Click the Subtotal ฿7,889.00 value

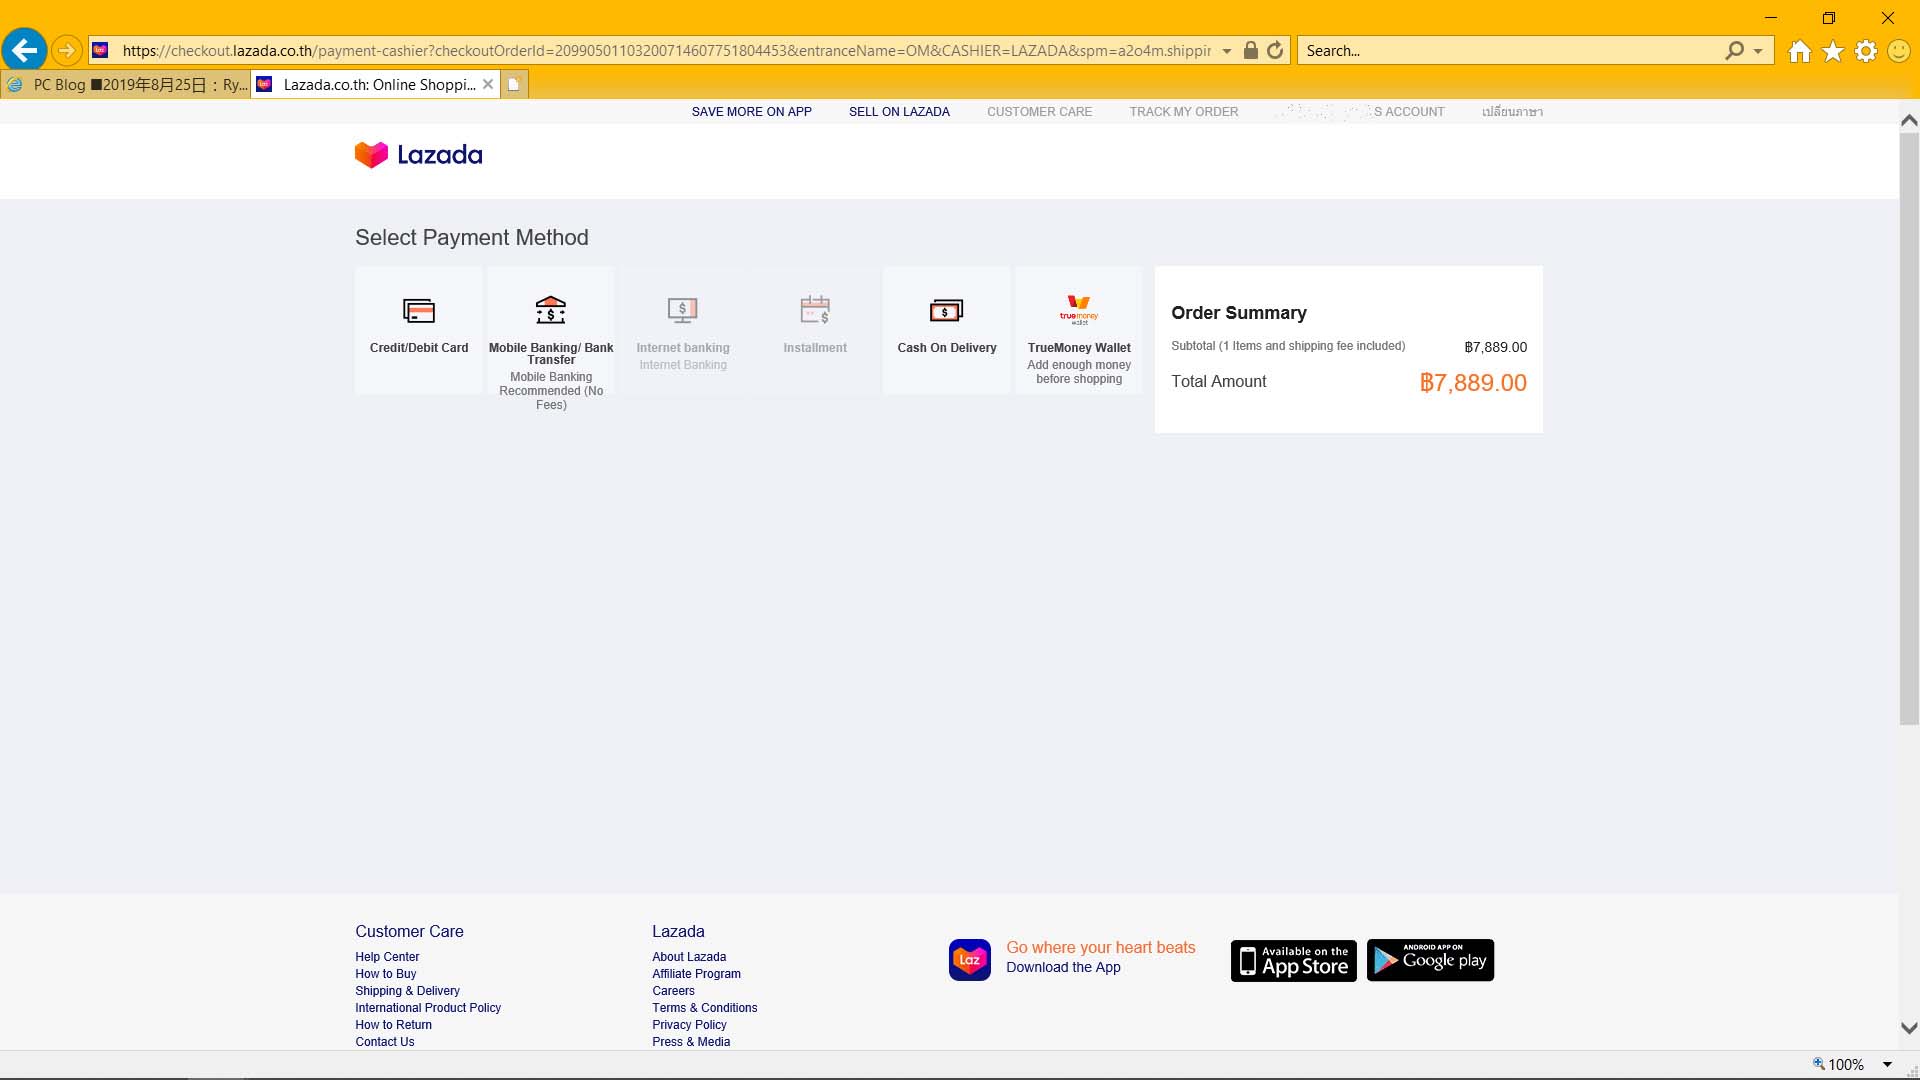[x=1495, y=347]
